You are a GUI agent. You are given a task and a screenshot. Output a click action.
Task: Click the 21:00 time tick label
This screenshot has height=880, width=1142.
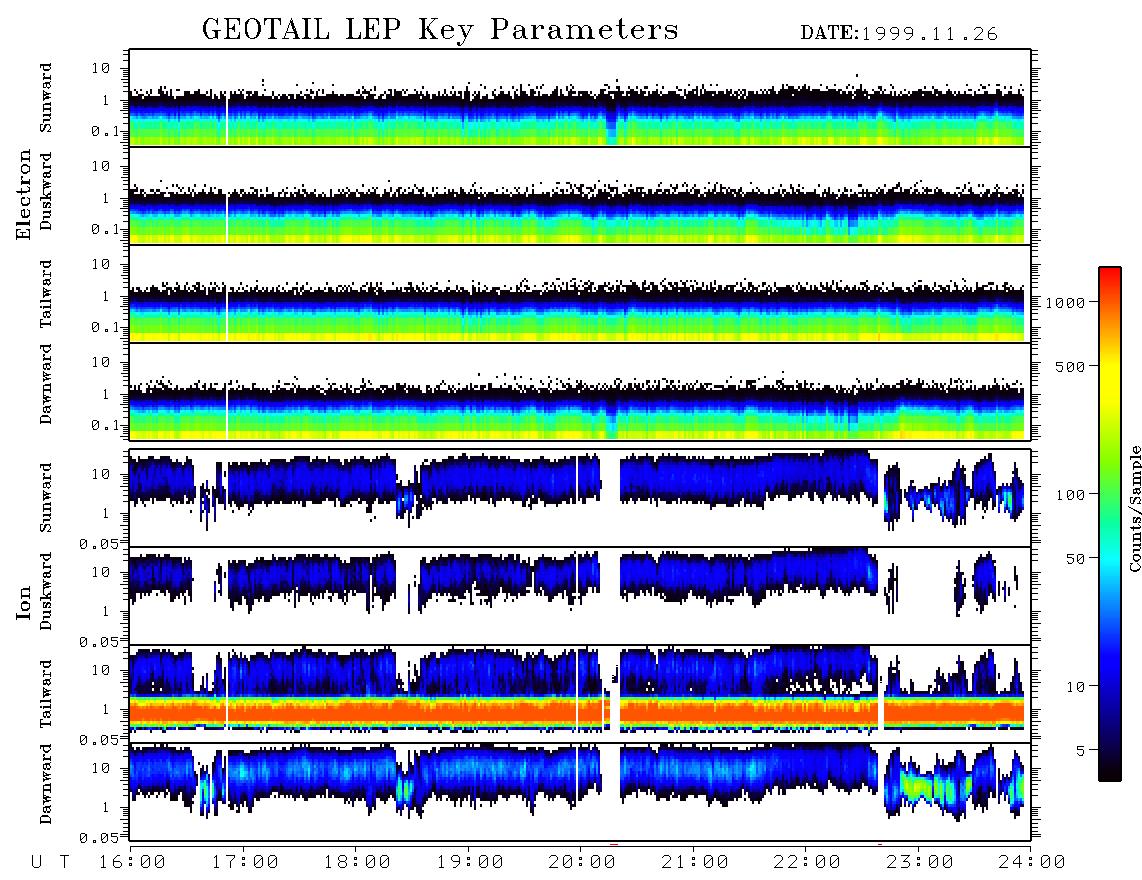(x=695, y=863)
